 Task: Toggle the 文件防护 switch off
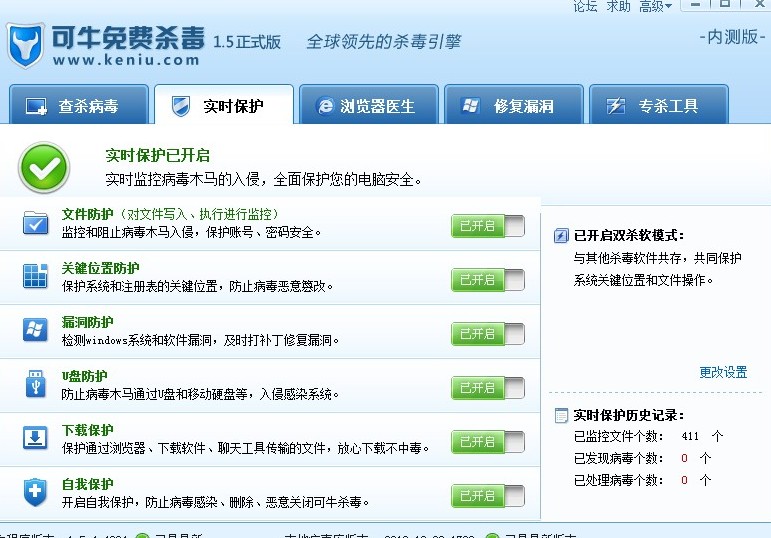[488, 226]
